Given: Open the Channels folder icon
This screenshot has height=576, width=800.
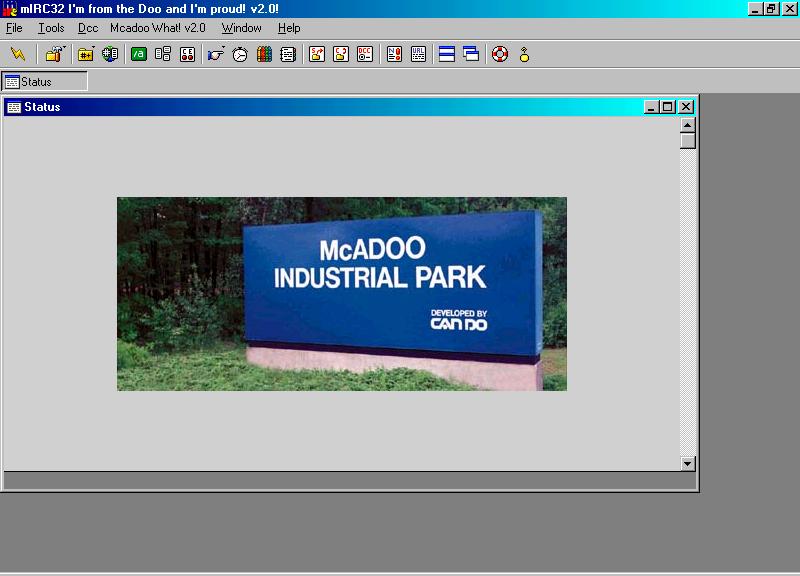Looking at the screenshot, I should tap(86, 54).
